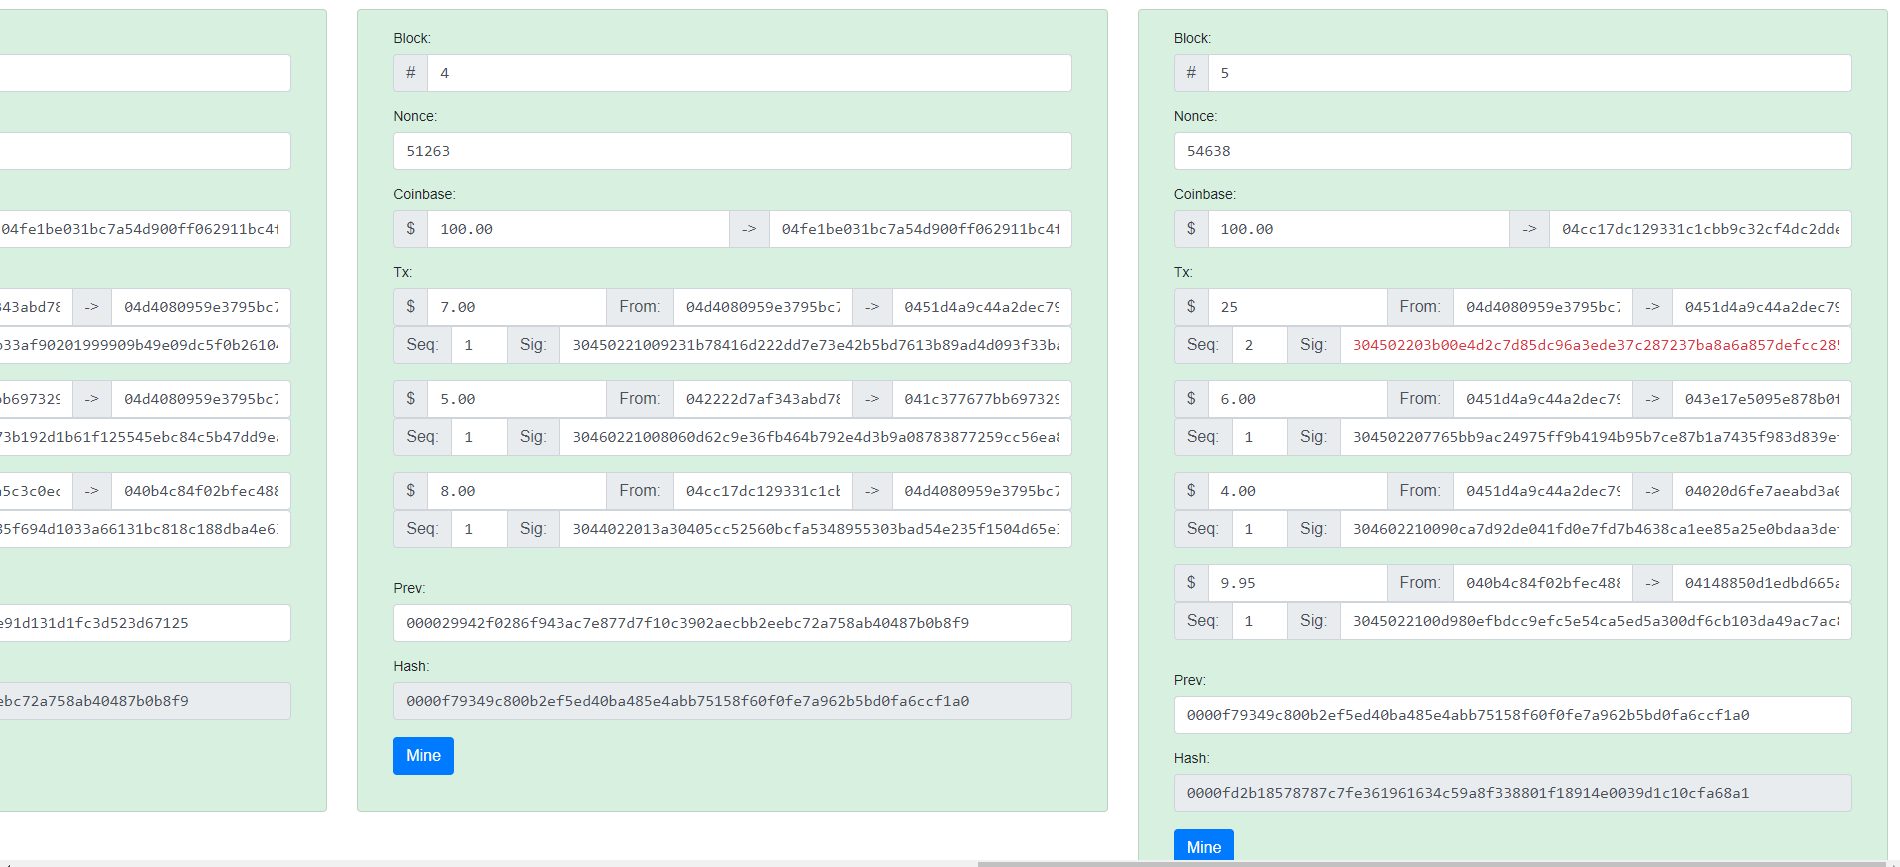
Task: Click signature field starting 30460221008060d62c9e36
Action: coord(815,437)
